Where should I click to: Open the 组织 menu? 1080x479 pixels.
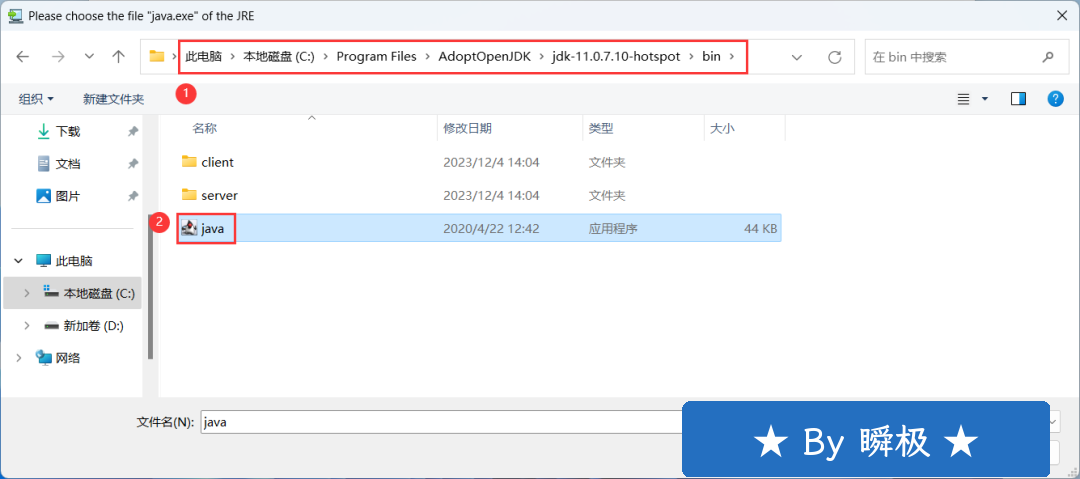[36, 99]
